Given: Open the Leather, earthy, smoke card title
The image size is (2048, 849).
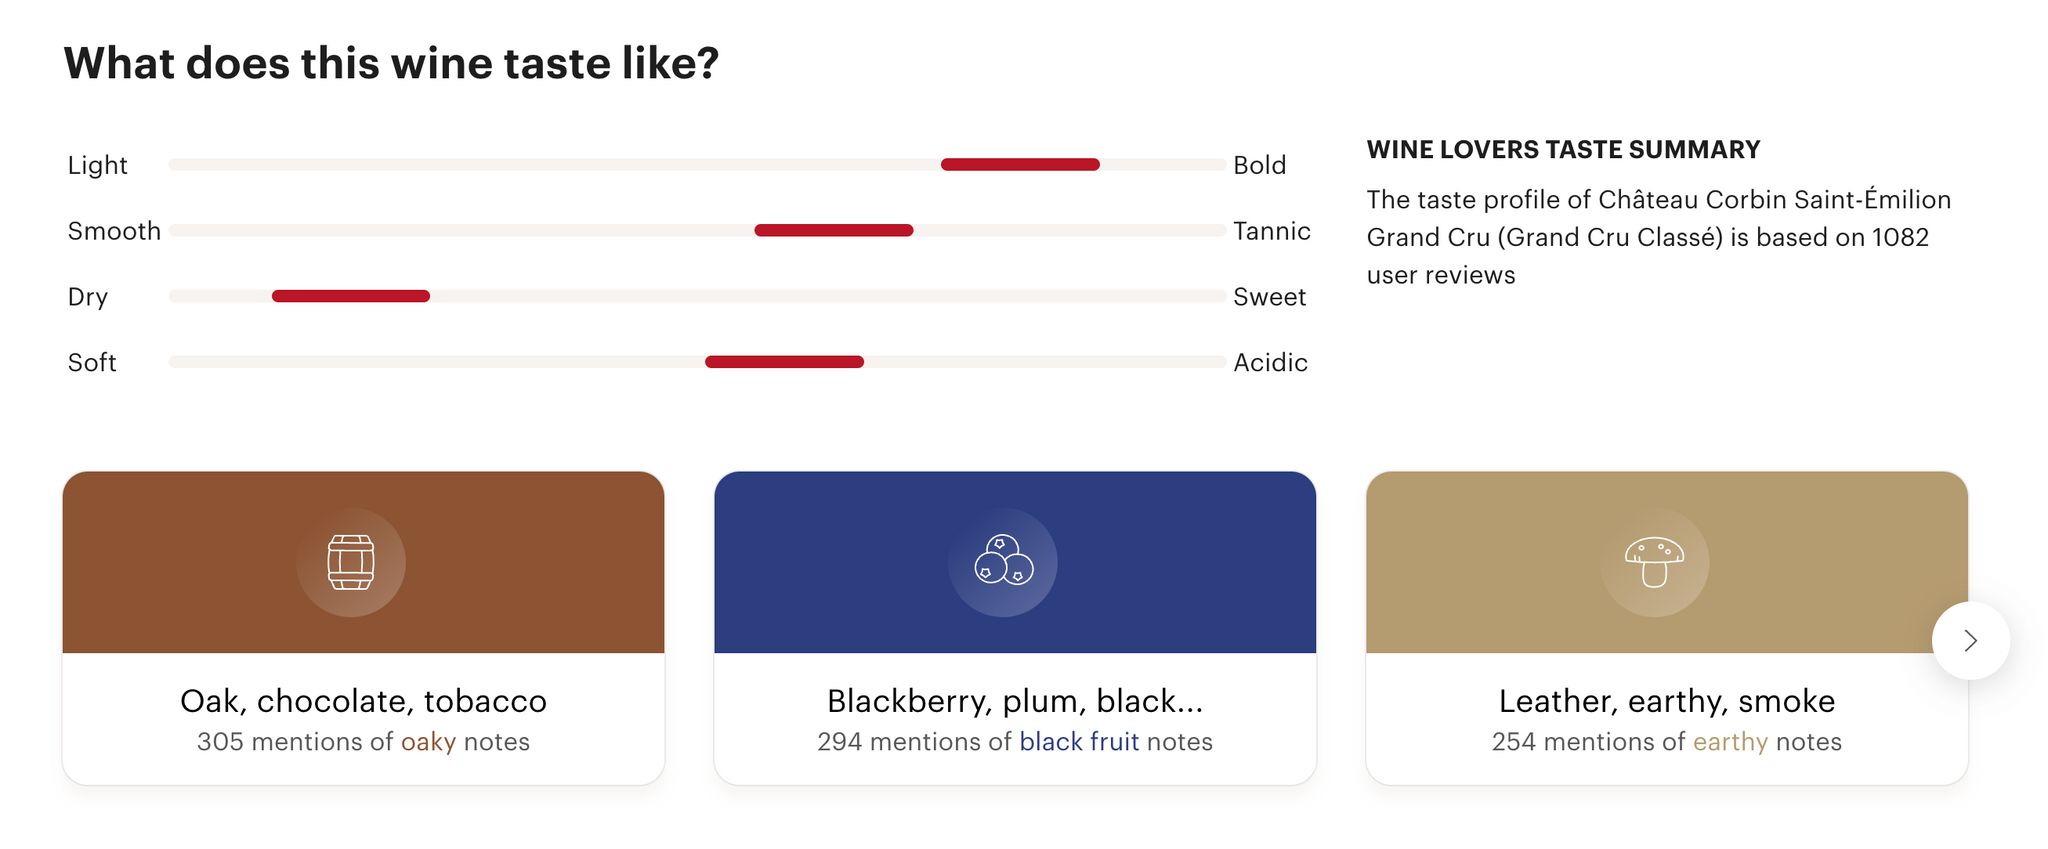Looking at the screenshot, I should (1667, 701).
